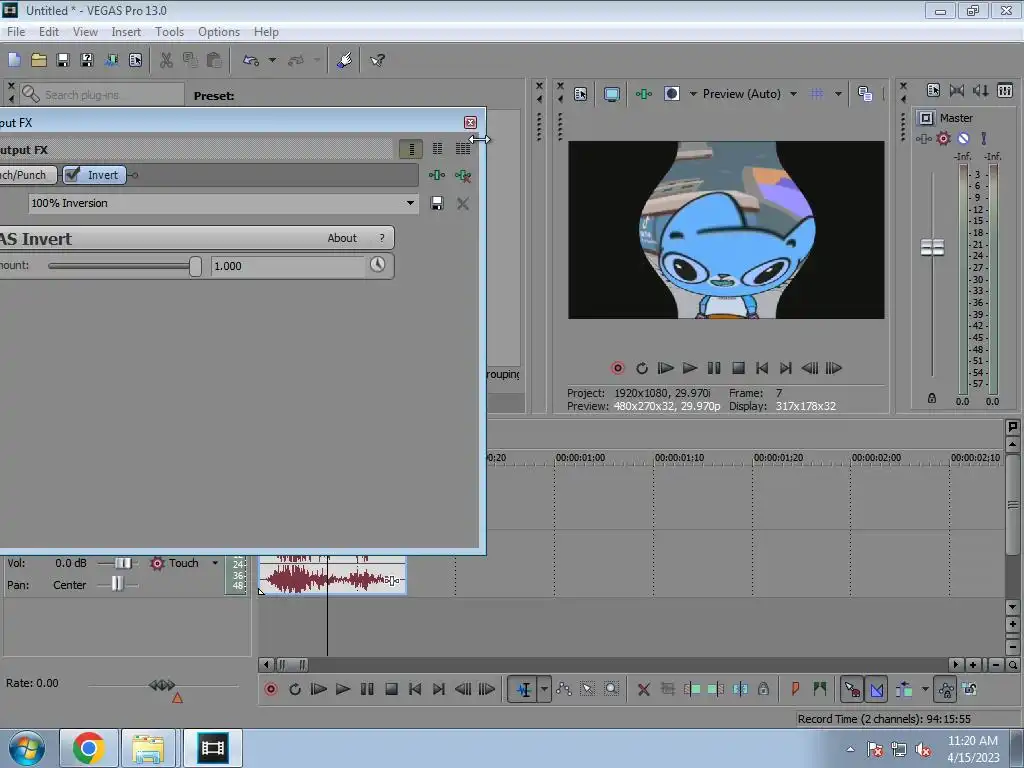Viewport: 1024px width, 768px height.
Task: Click Play button under the preview
Action: click(690, 368)
